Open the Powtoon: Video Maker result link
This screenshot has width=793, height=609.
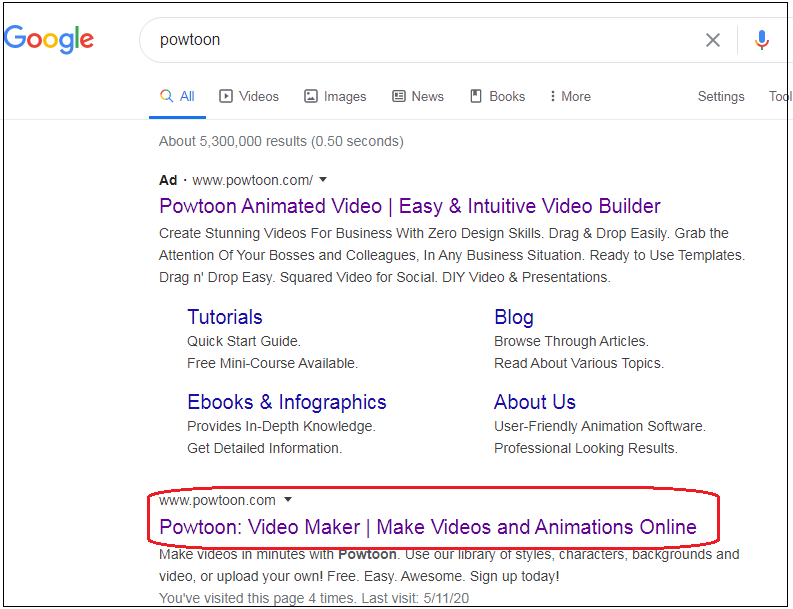(428, 527)
